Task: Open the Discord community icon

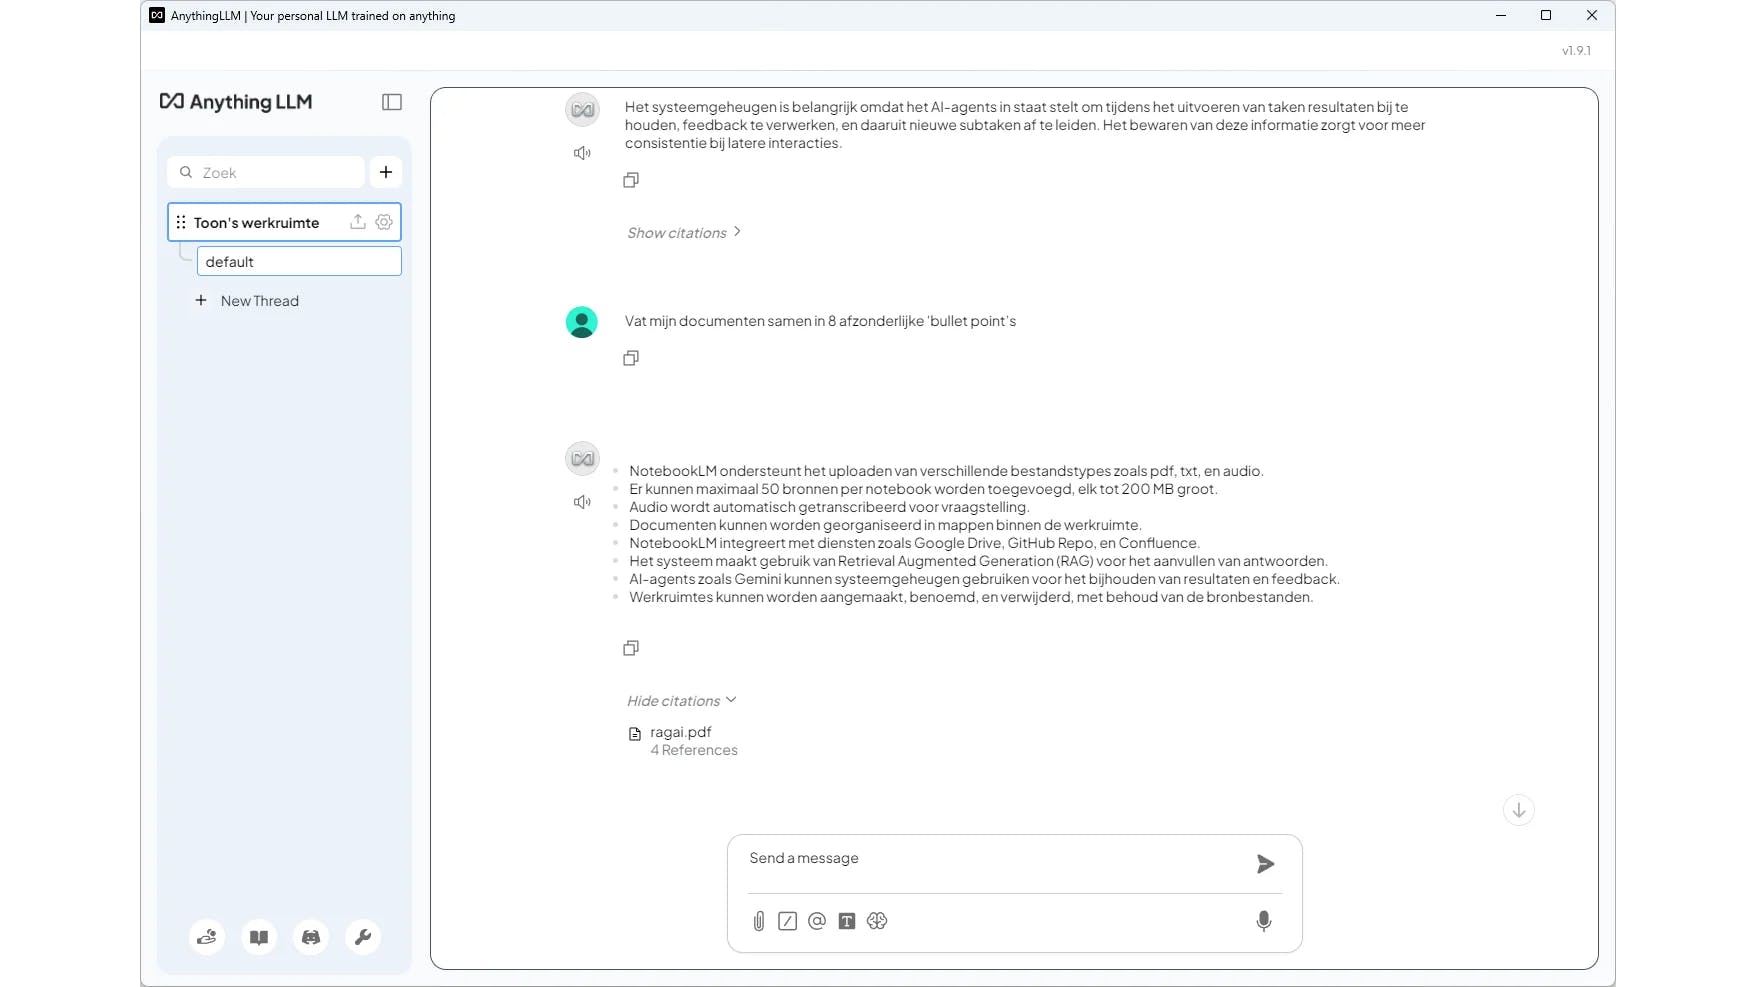Action: click(x=311, y=937)
